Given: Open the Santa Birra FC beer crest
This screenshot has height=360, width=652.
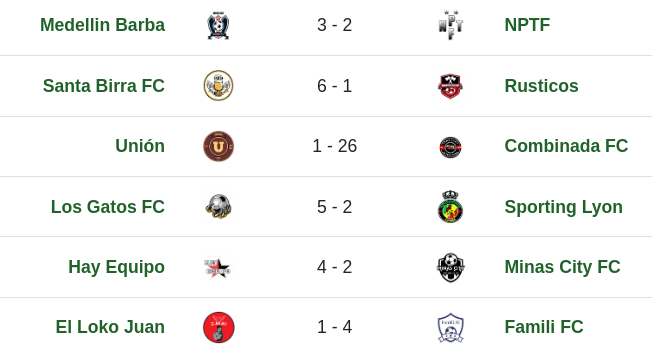Looking at the screenshot, I should click(218, 86).
